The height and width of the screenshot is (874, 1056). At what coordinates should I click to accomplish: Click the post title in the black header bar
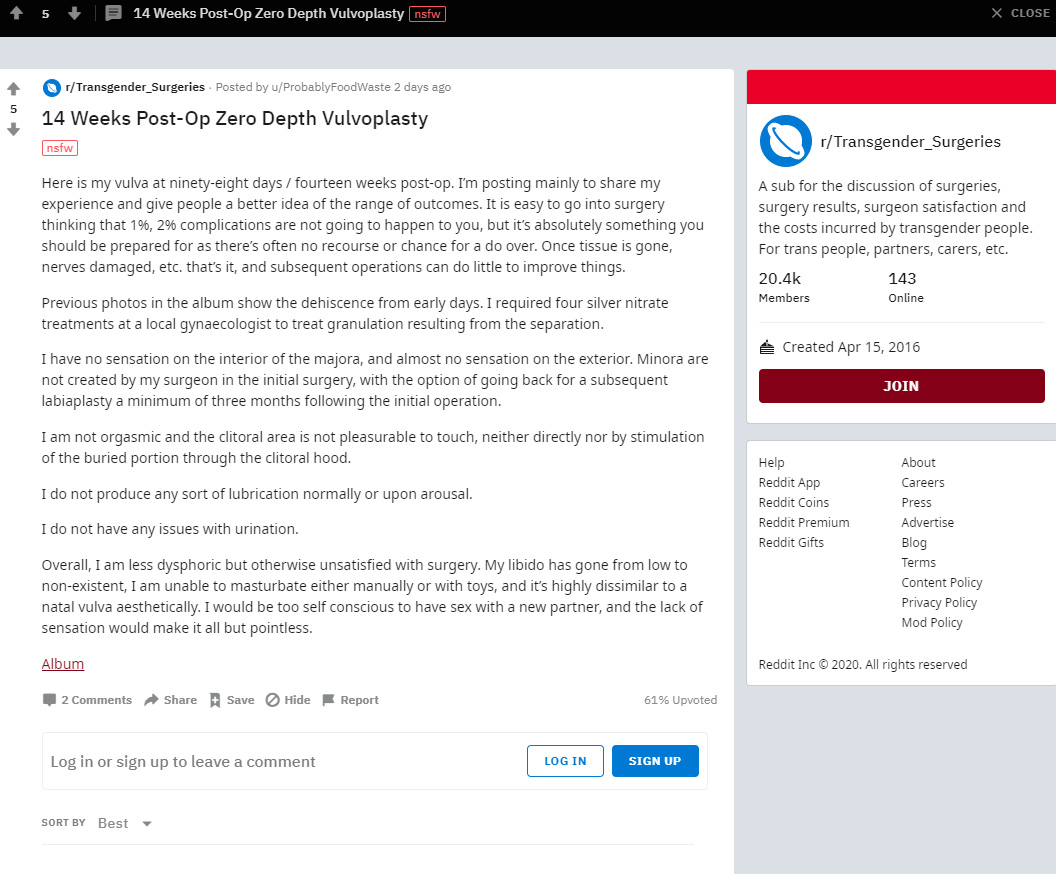(269, 13)
